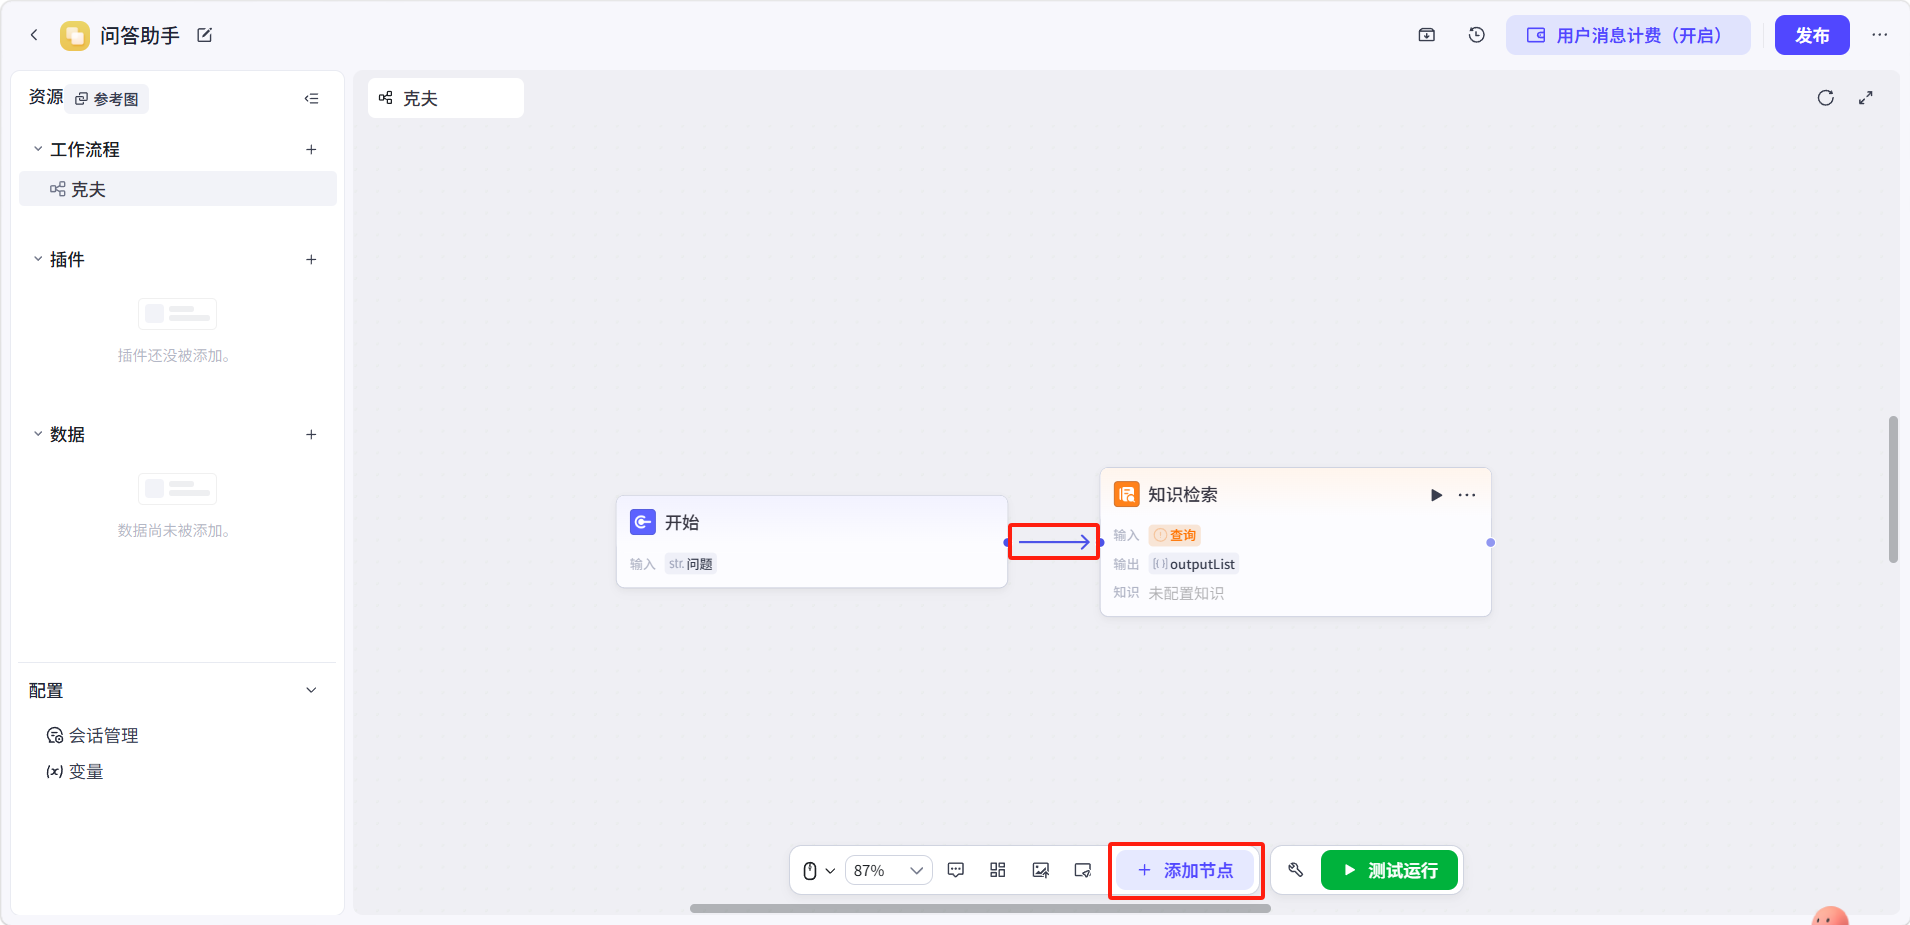Add a comment with the note icon

(x=956, y=870)
